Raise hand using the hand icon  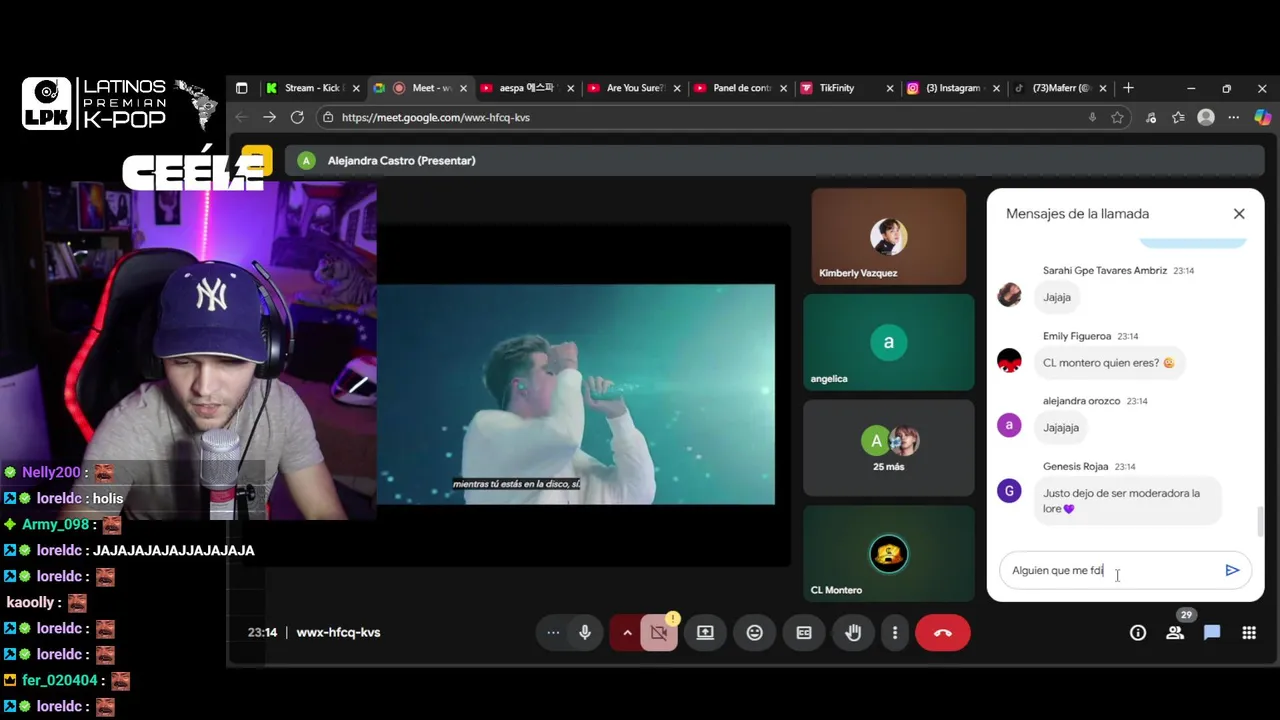[853, 632]
